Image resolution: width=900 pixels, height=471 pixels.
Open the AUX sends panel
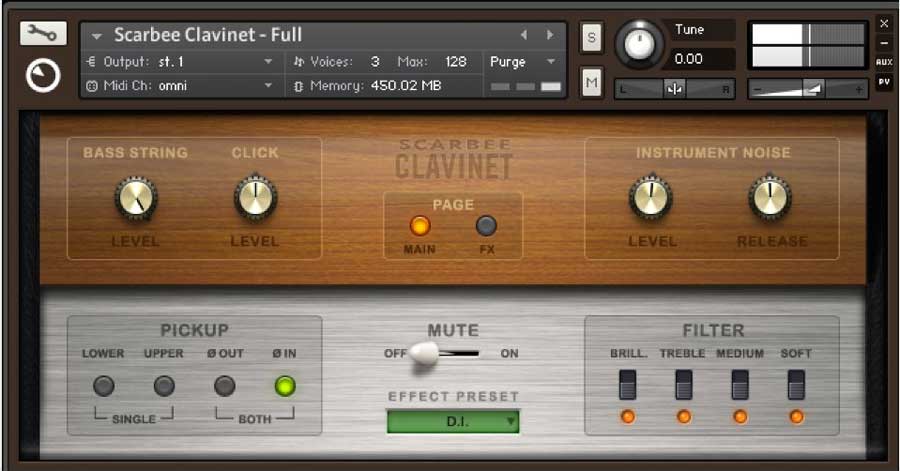pos(884,62)
